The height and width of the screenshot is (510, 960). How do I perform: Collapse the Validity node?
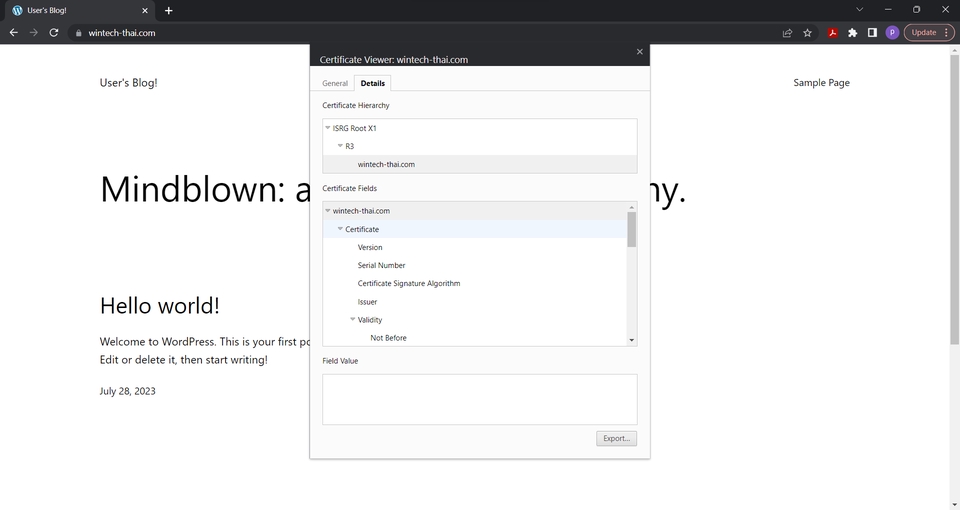[x=353, y=320]
